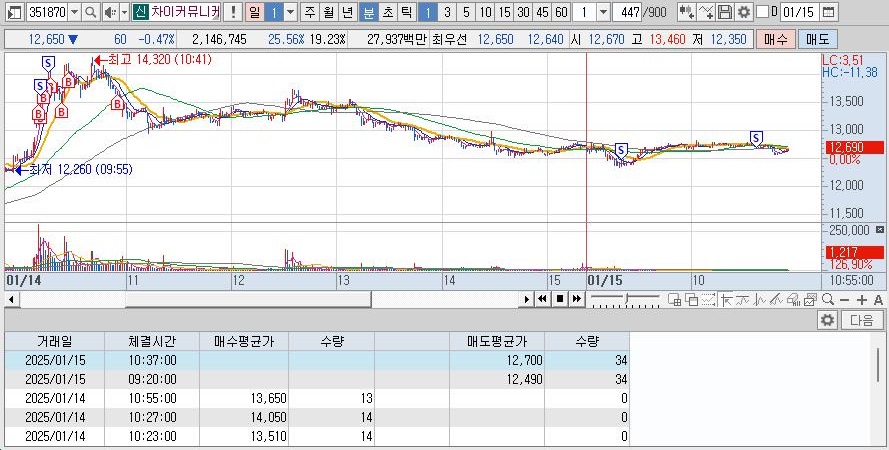Click the add line indicator icon
The image size is (889, 450).
(706, 12)
